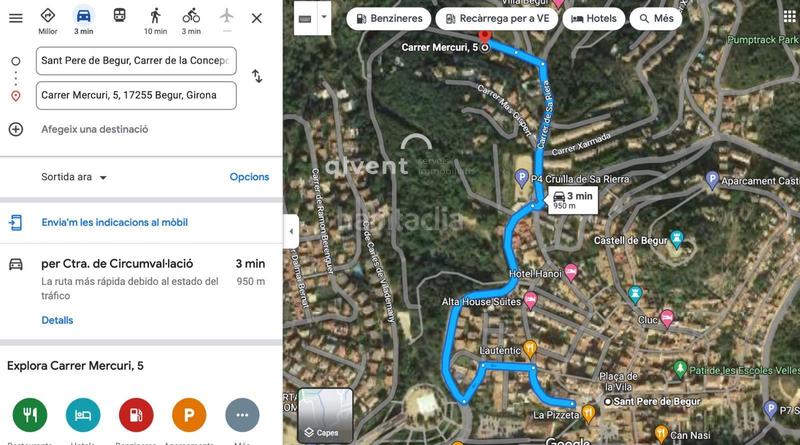Select the Millor travel mode tab

[x=47, y=21]
